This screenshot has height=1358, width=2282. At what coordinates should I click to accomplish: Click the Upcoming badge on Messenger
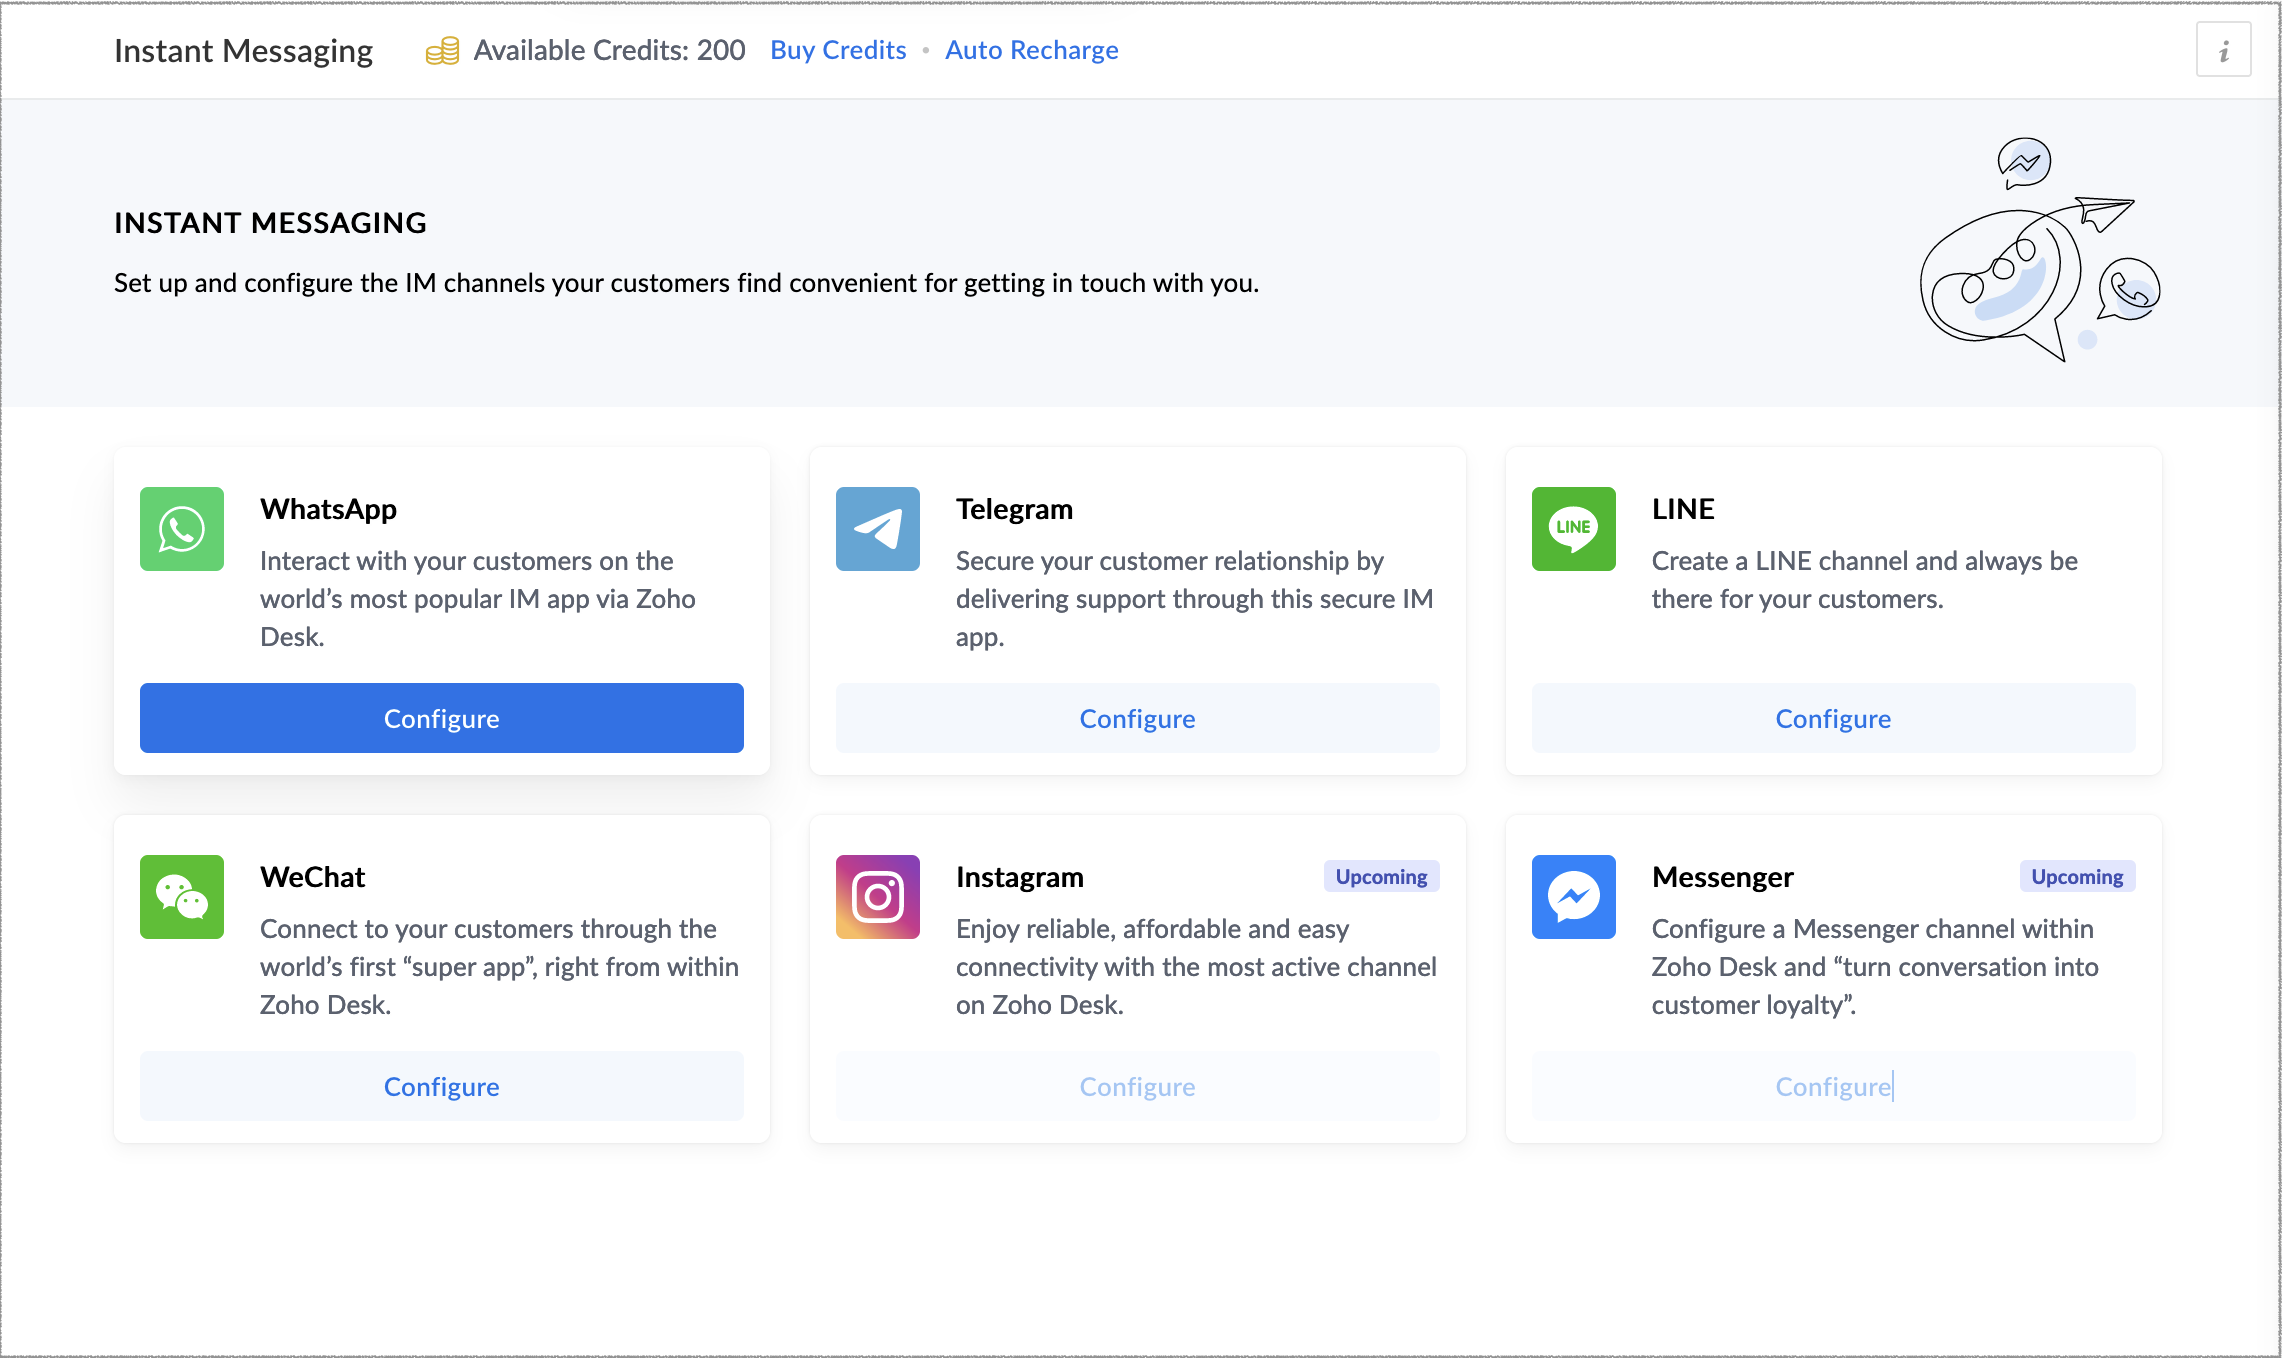(x=2078, y=876)
